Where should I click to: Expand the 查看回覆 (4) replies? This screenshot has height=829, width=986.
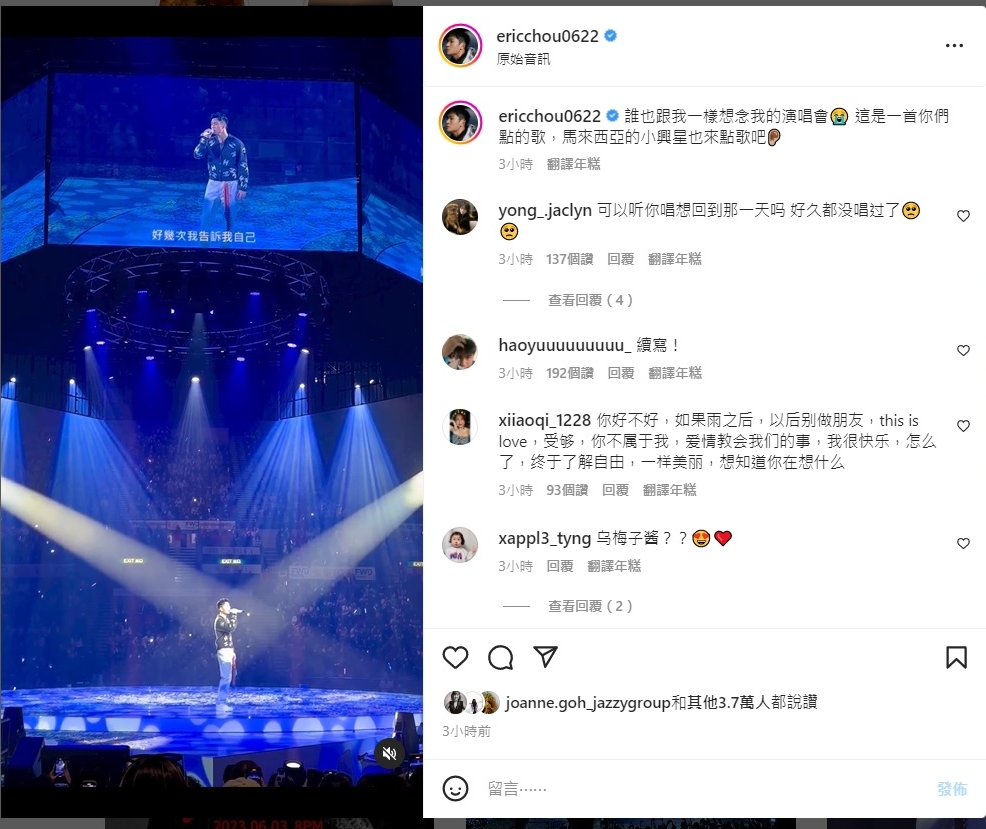[590, 300]
